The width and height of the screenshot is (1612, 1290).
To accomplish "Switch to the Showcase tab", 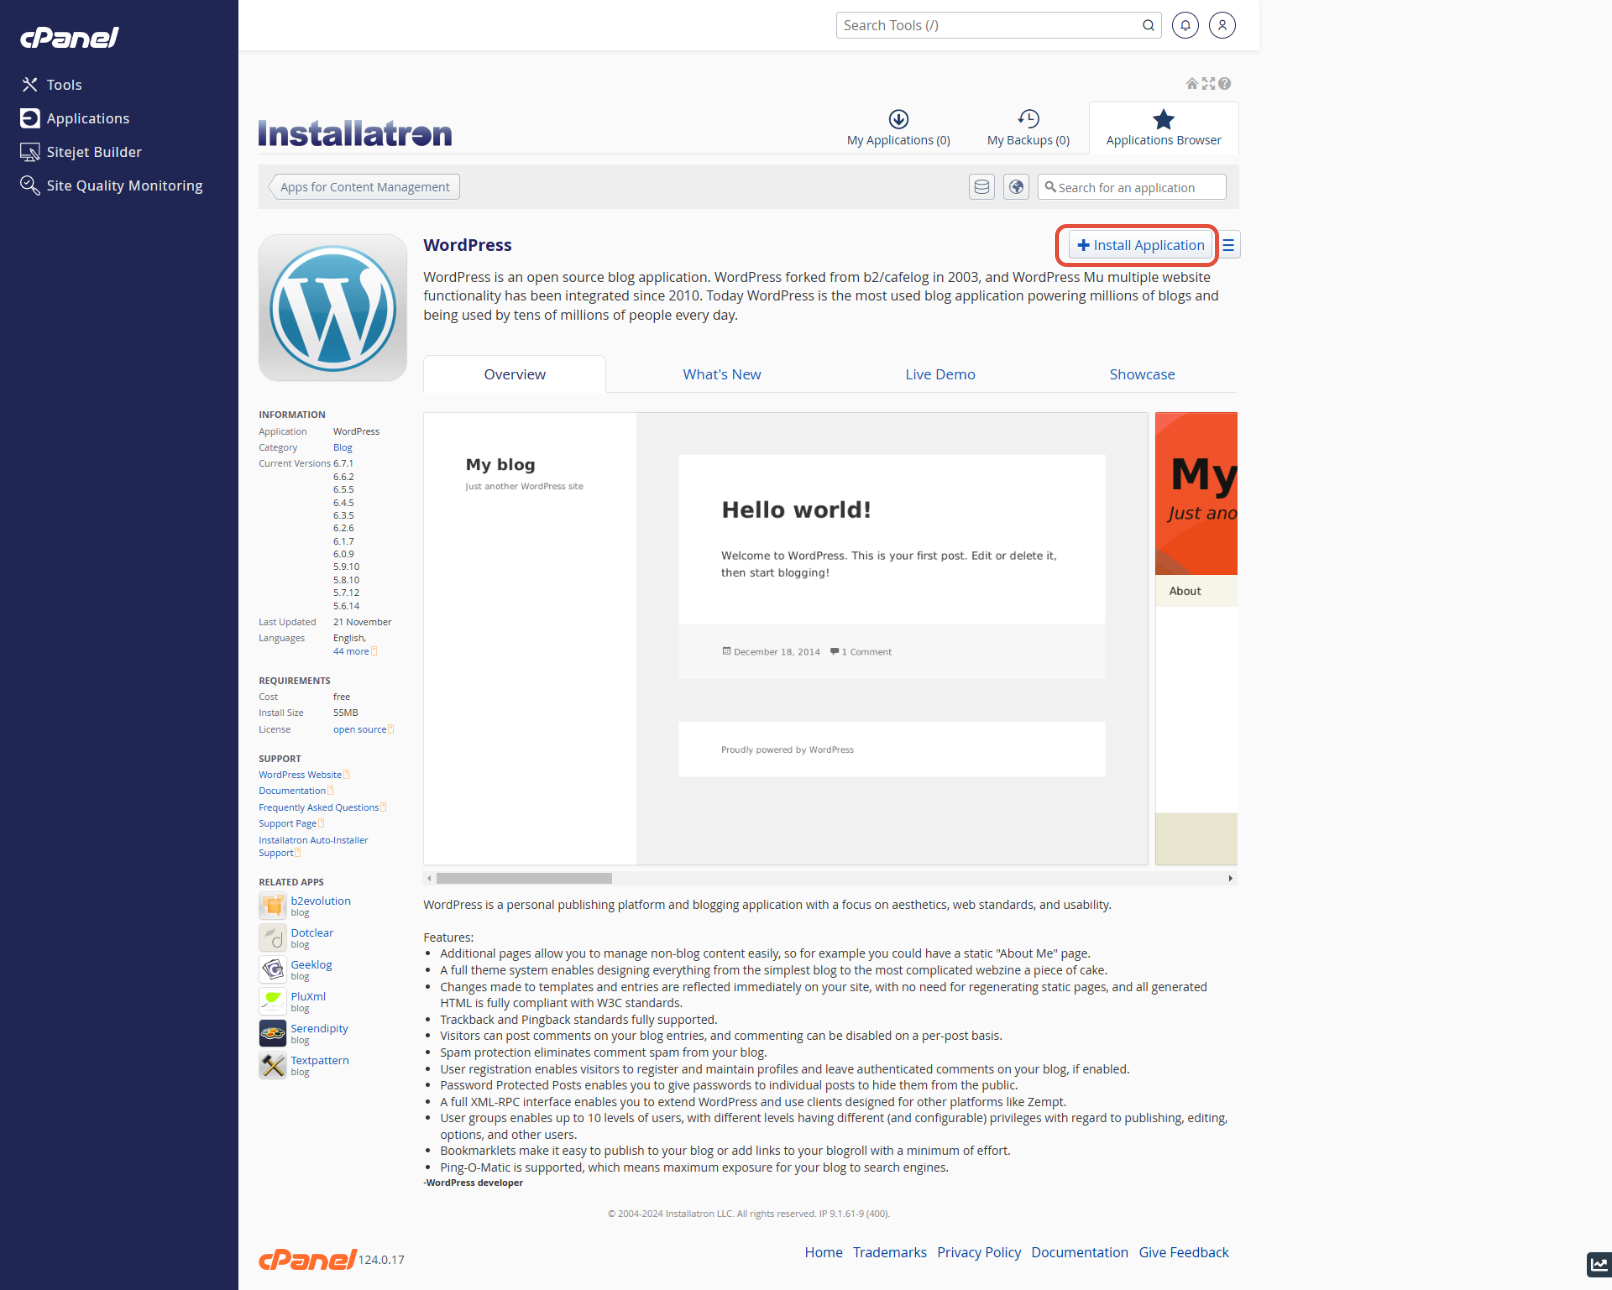I will (1142, 374).
